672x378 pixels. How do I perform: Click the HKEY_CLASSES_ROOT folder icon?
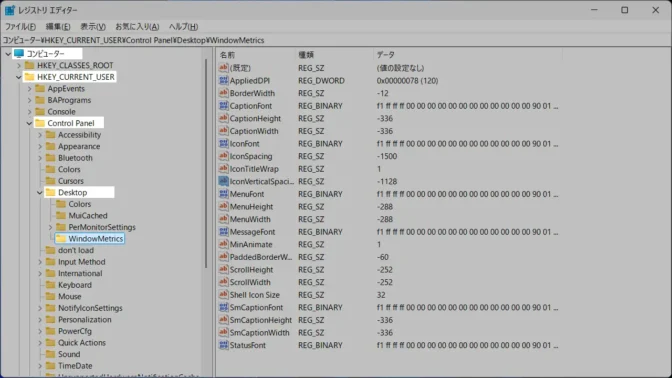click(29, 65)
